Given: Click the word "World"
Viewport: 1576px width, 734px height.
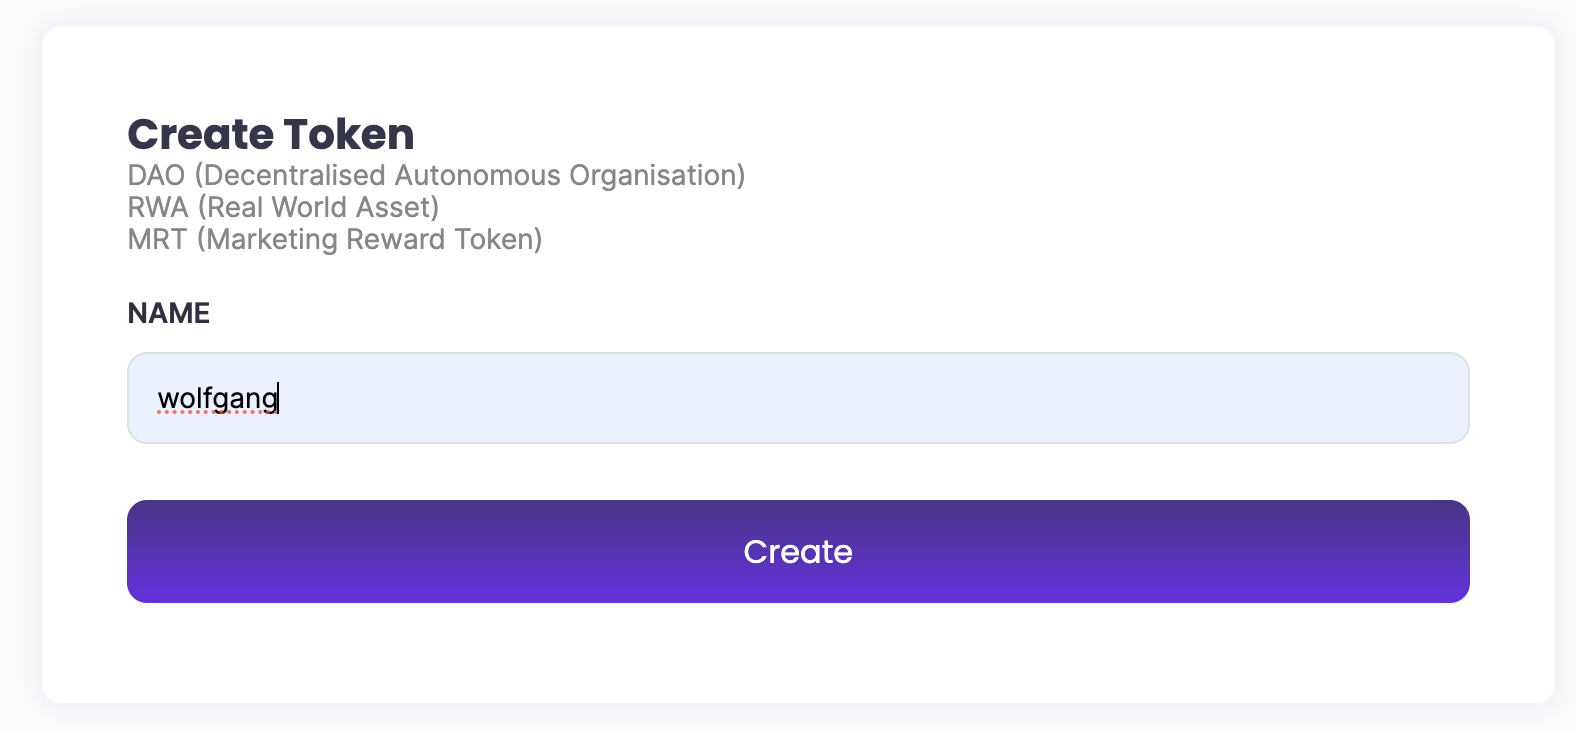Looking at the screenshot, I should click(x=309, y=207).
